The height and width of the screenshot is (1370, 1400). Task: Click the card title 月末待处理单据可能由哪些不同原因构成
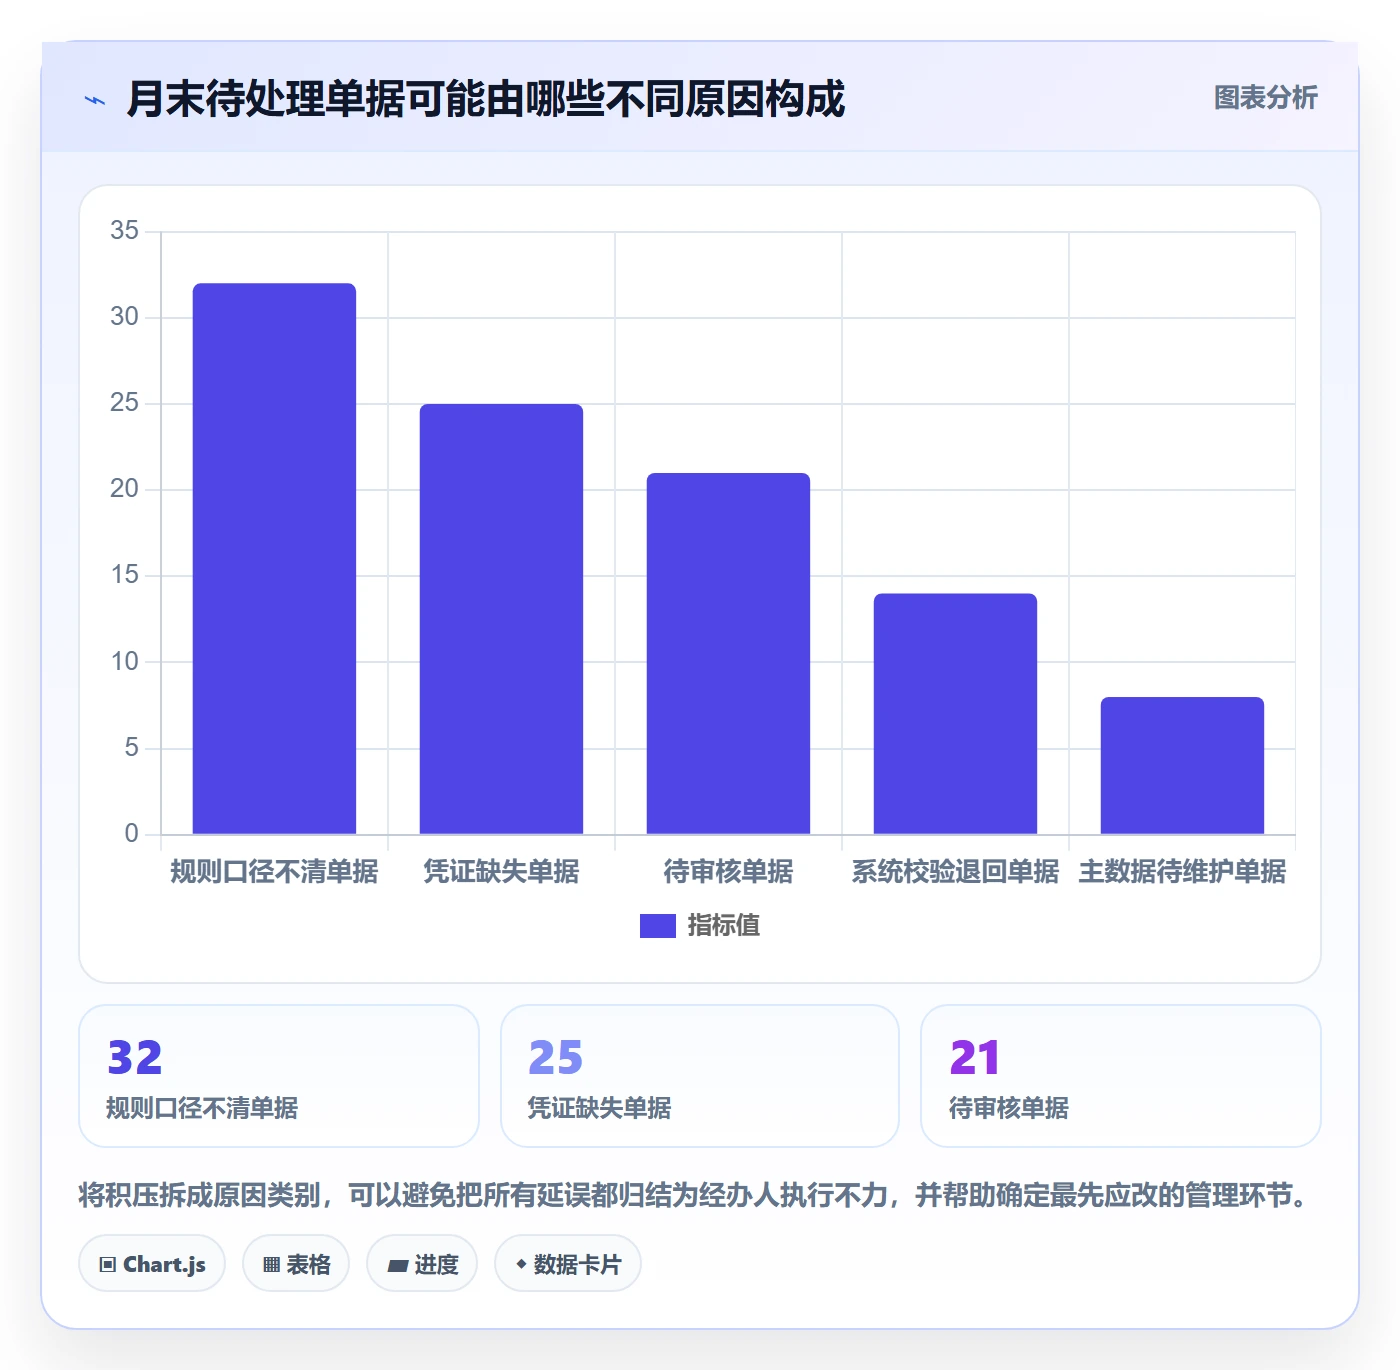point(486,99)
